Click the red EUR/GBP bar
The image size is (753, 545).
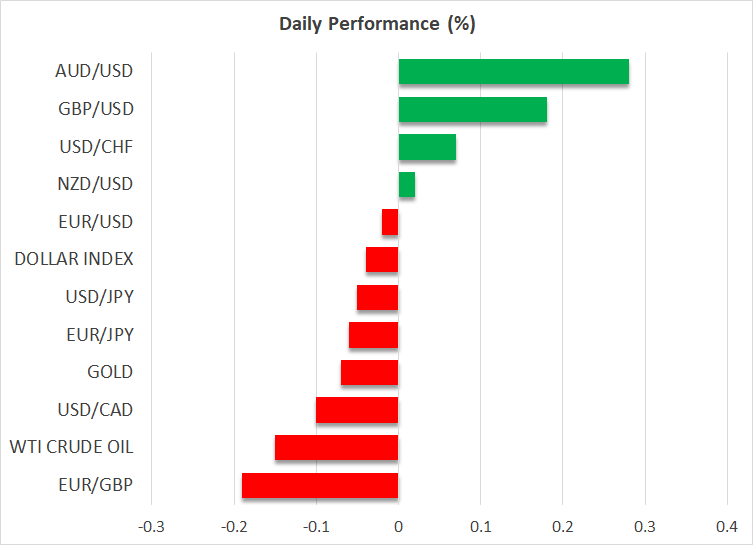[x=320, y=485]
